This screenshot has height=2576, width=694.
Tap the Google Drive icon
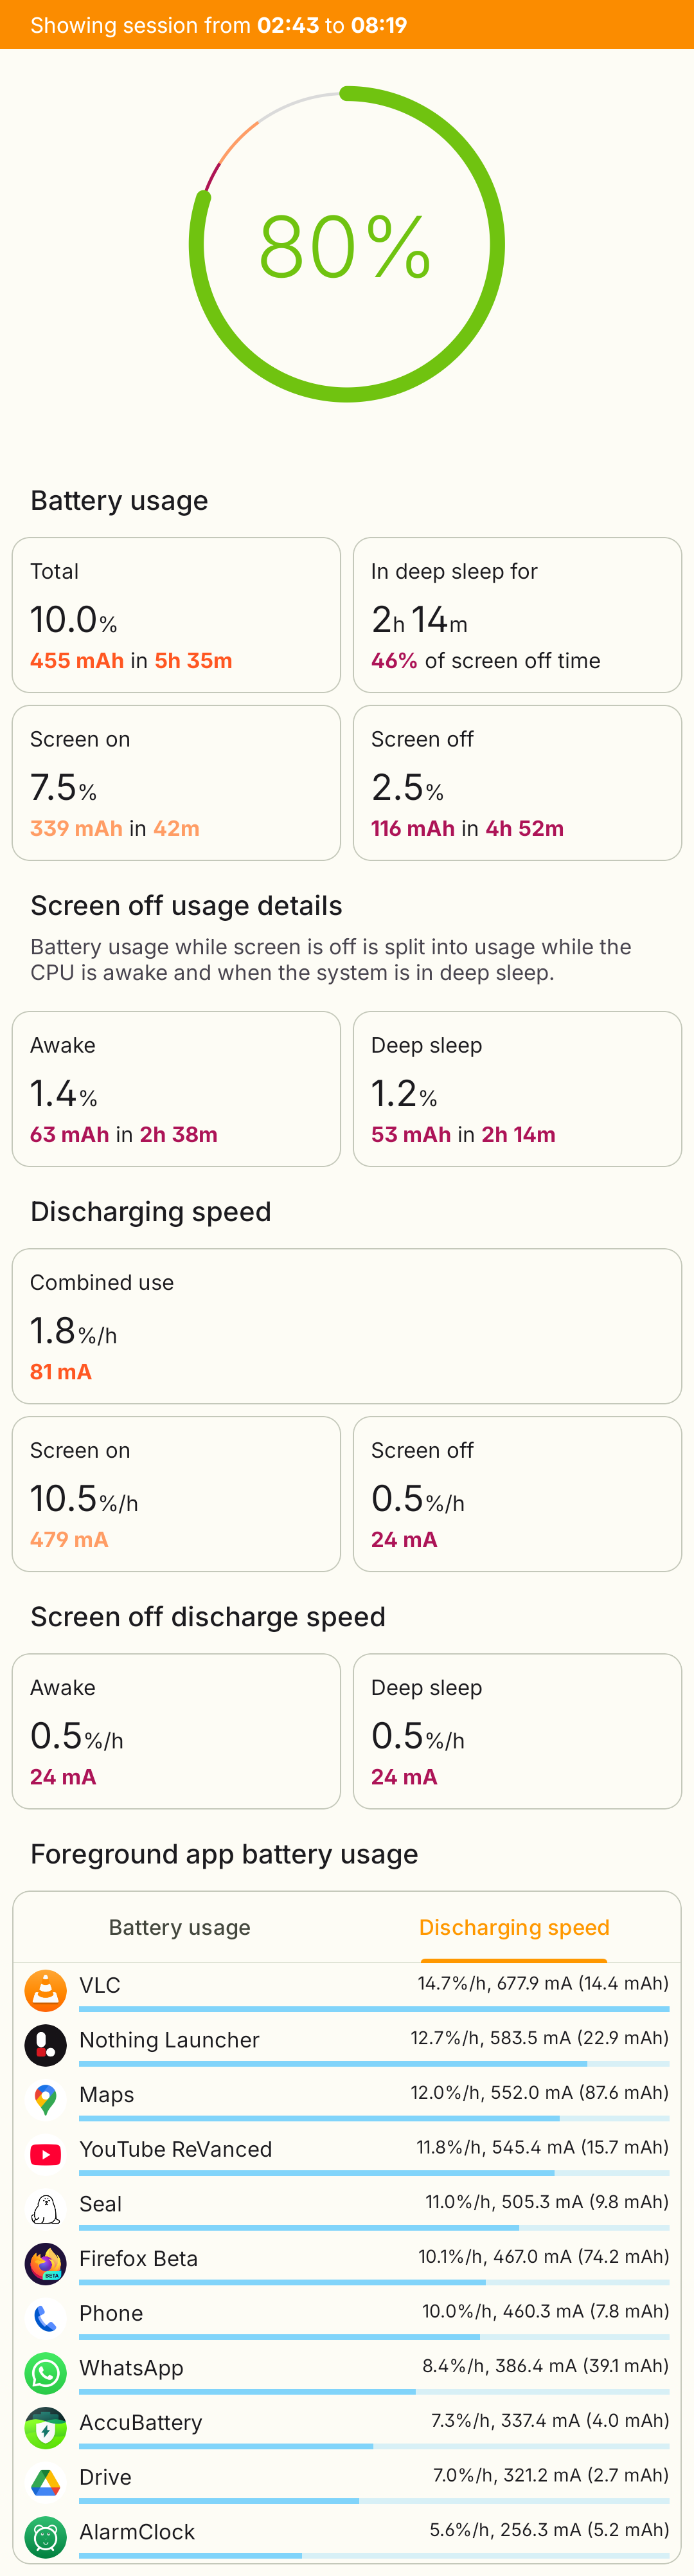tap(45, 2482)
